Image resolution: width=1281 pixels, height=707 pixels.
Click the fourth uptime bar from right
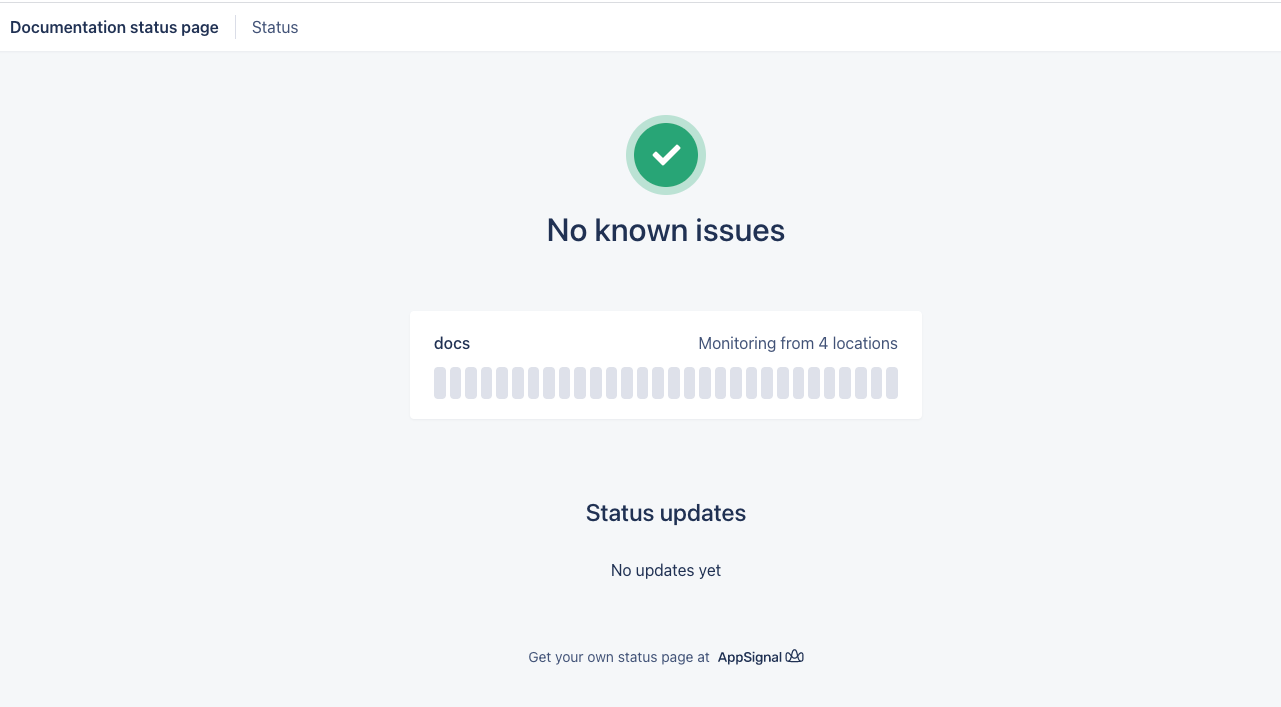click(x=845, y=383)
